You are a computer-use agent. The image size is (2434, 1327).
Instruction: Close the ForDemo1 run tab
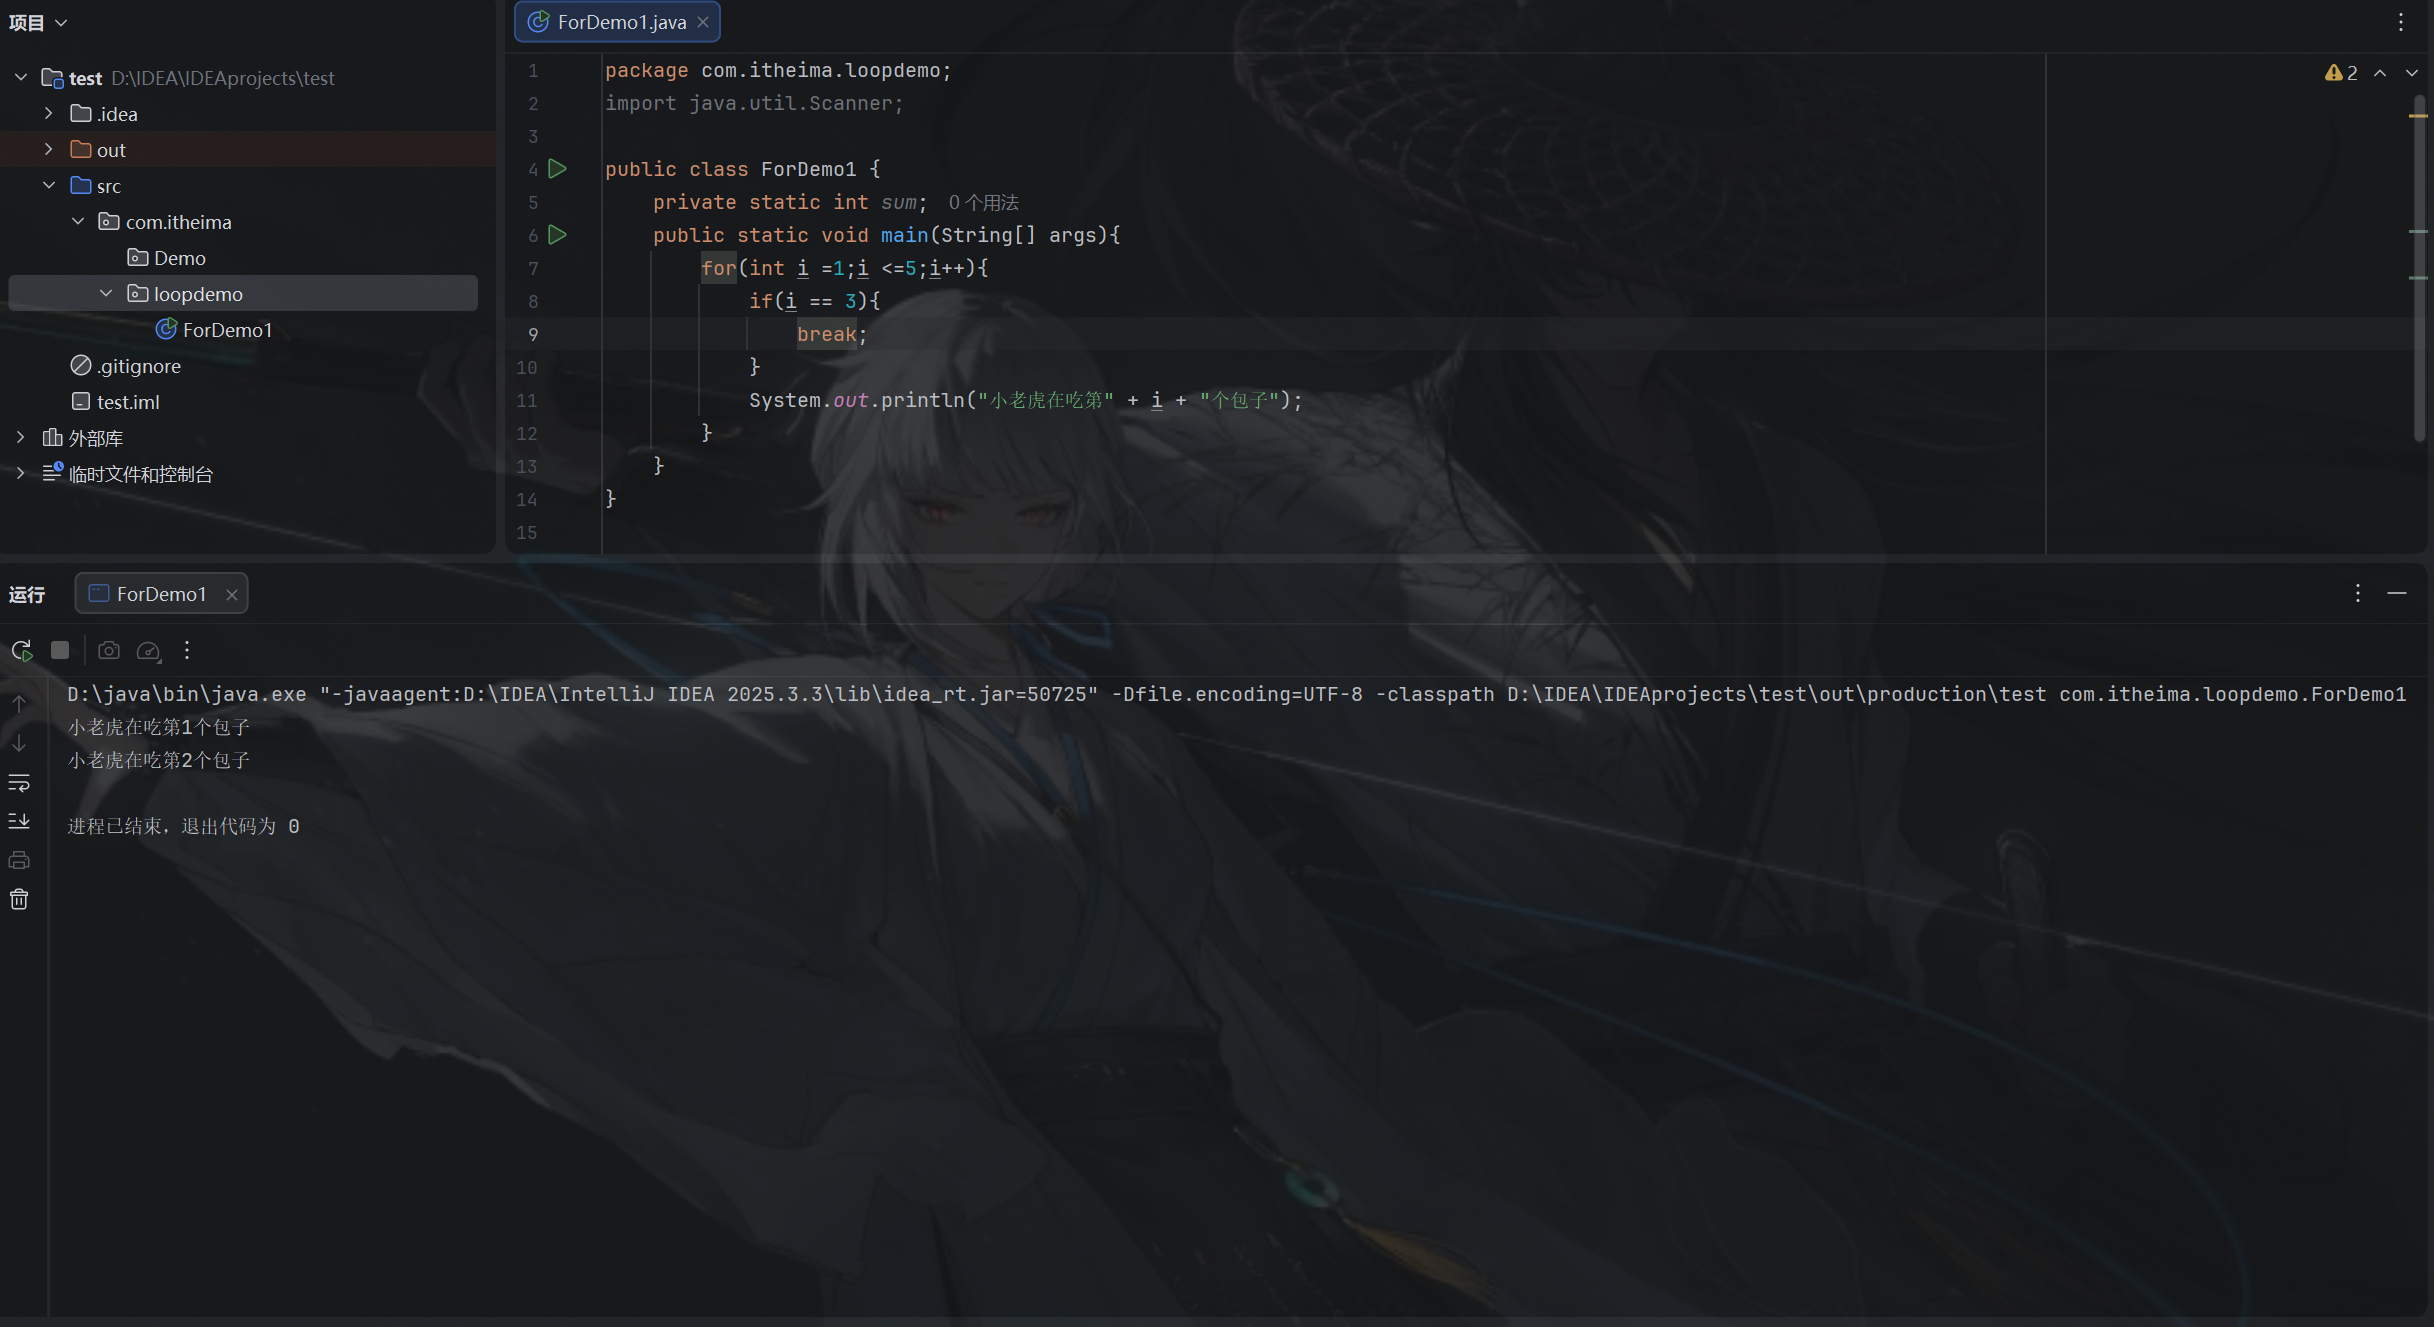232,594
